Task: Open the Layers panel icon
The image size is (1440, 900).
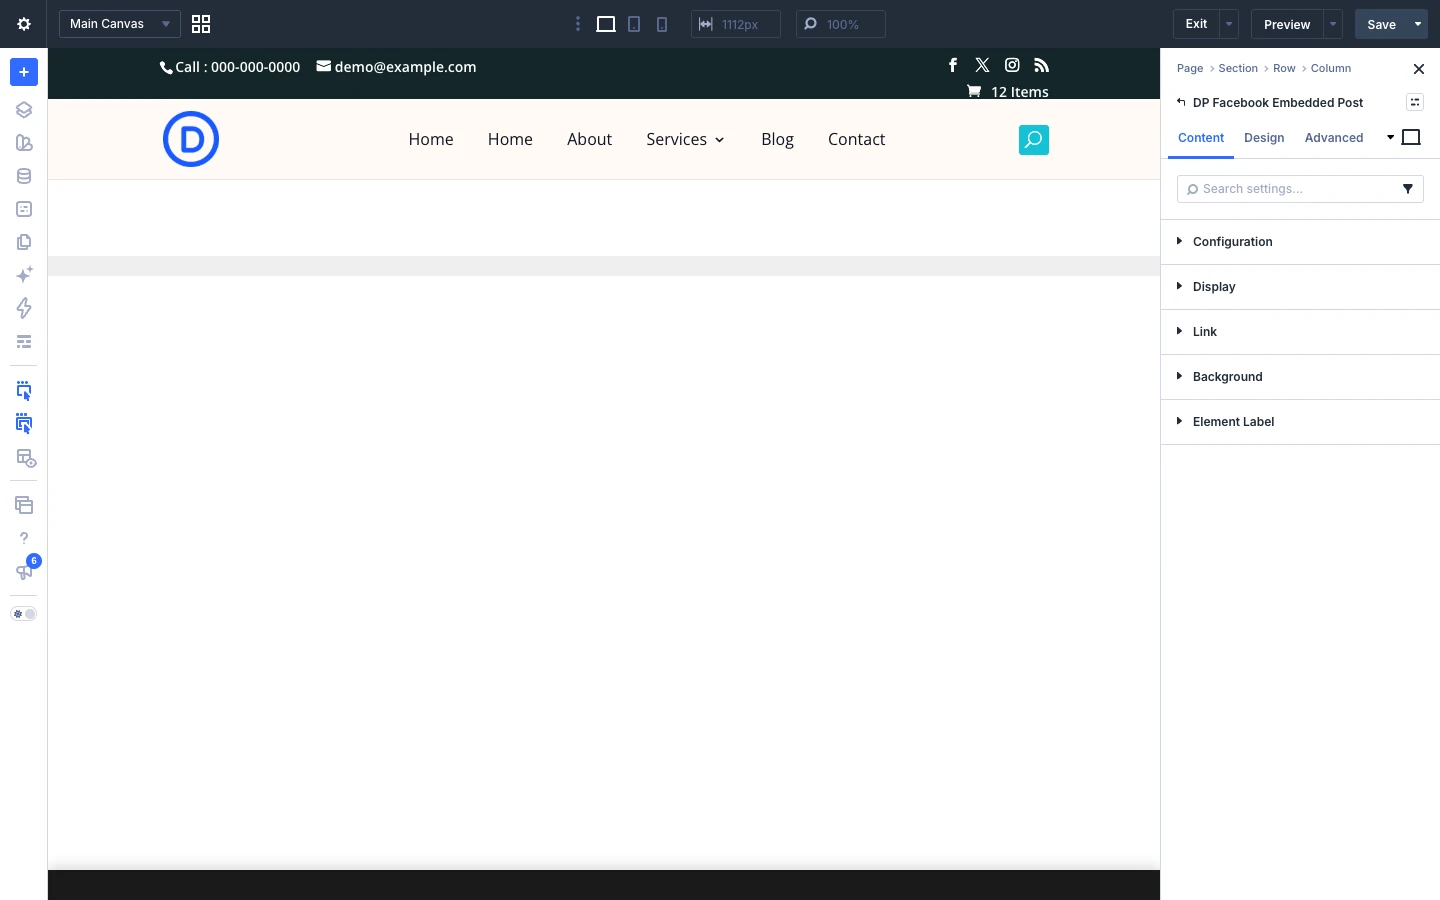Action: click(x=24, y=110)
